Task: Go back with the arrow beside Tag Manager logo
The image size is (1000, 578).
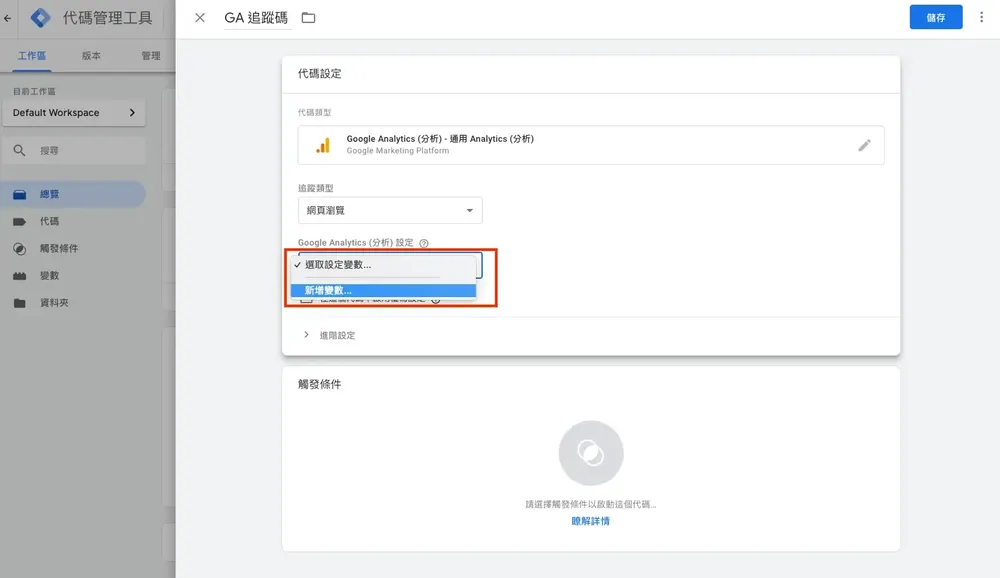Action: tap(8, 18)
